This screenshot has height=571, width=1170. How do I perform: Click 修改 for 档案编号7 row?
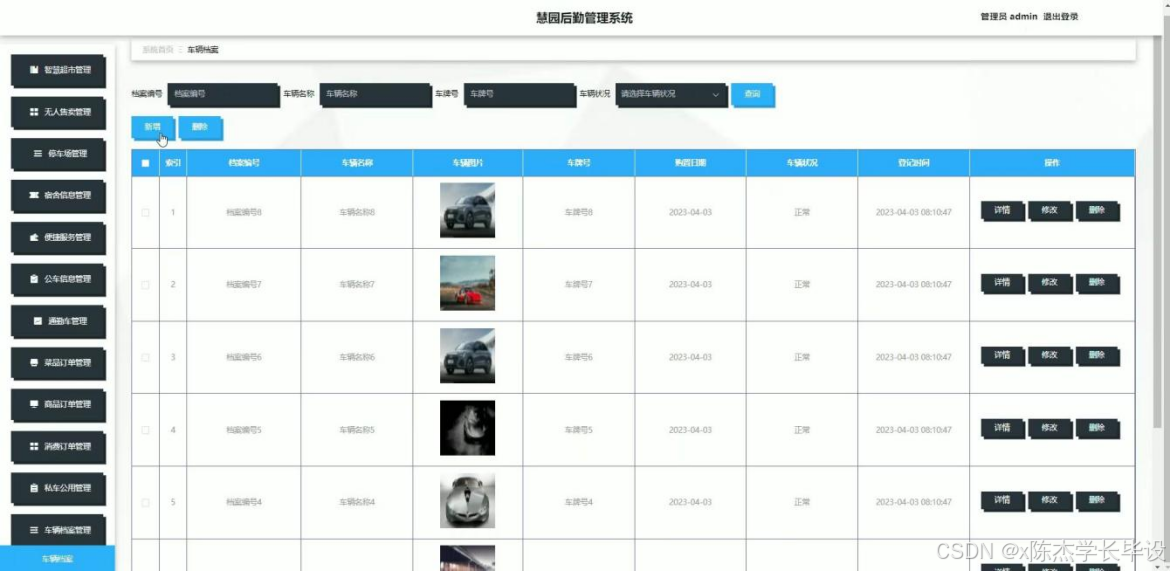click(1050, 284)
